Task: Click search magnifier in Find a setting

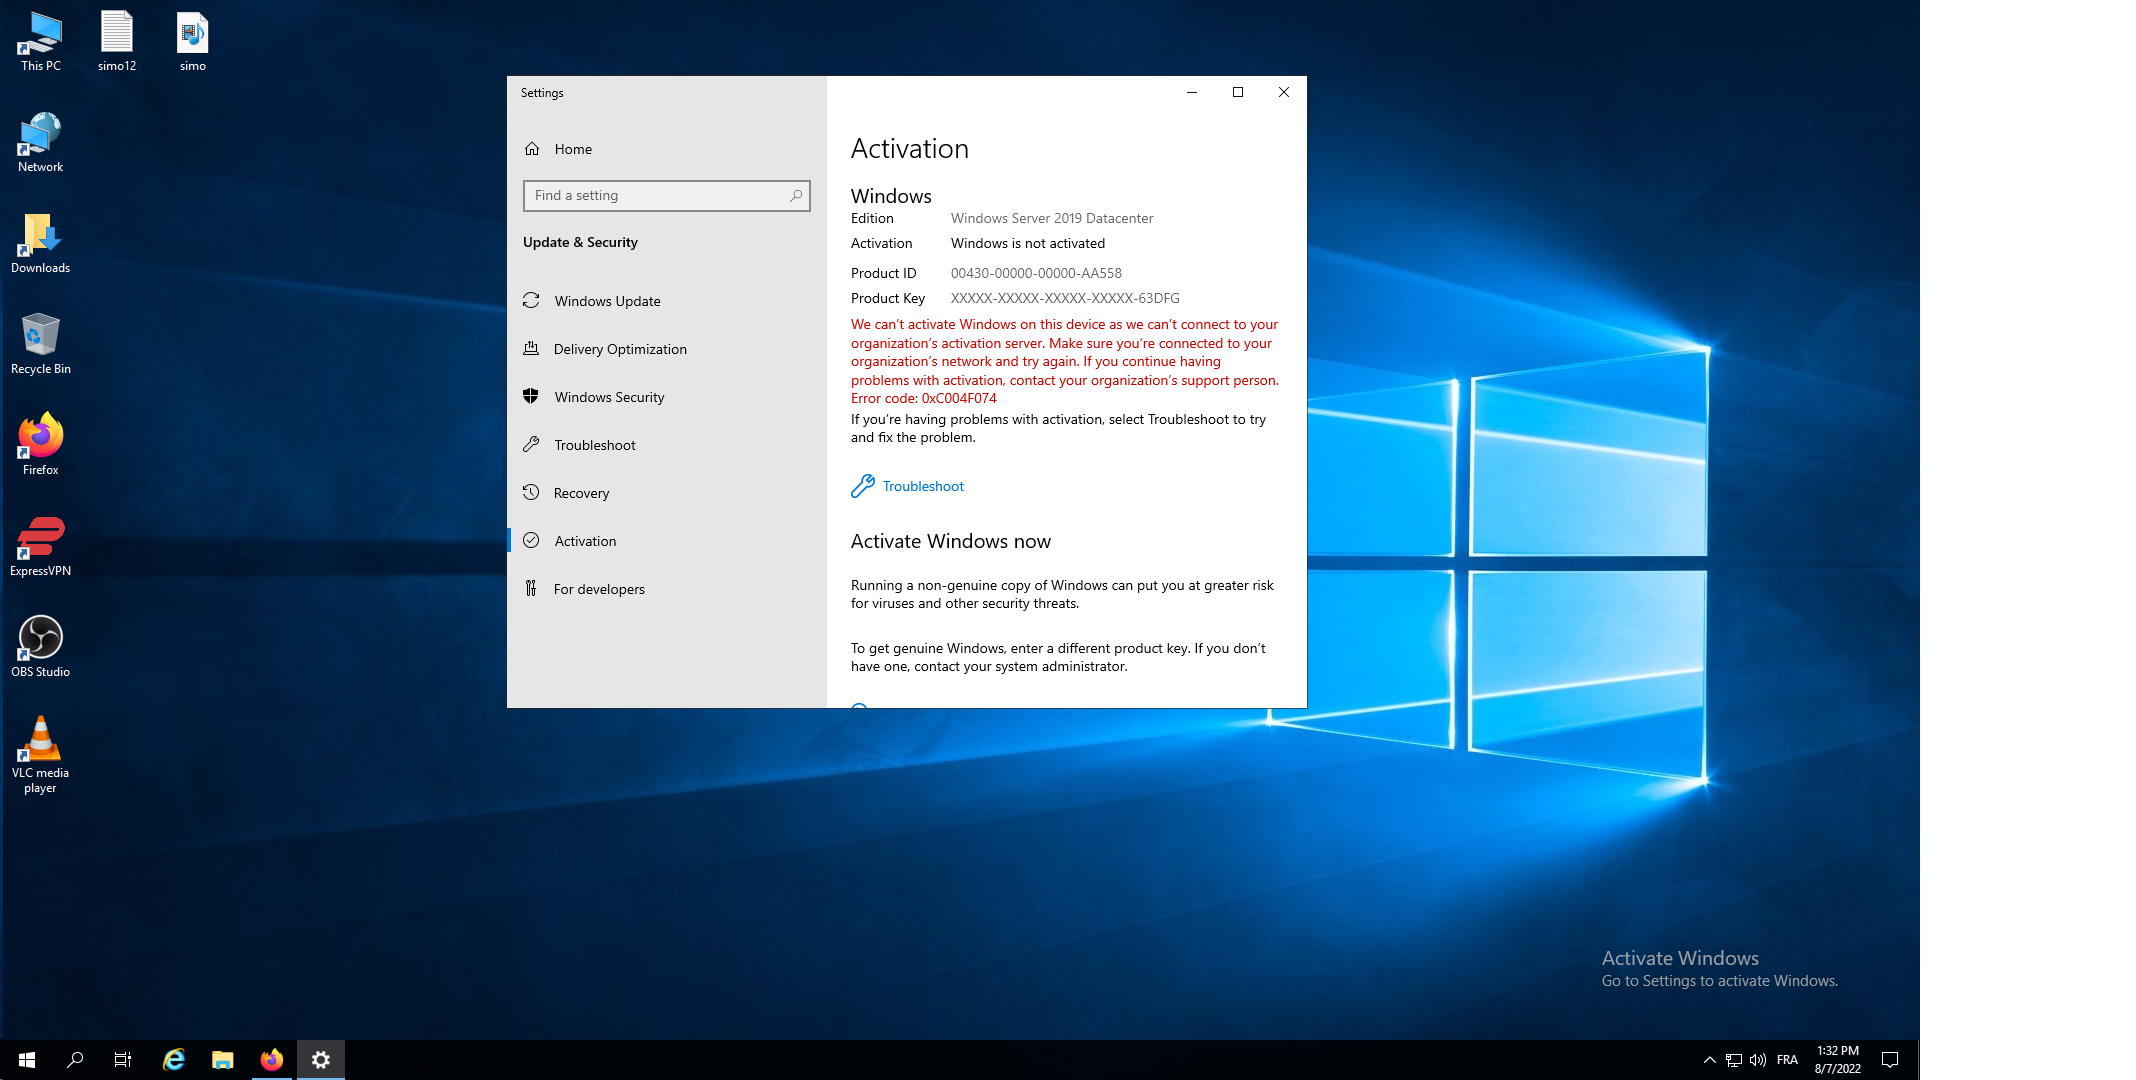Action: pyautogui.click(x=796, y=196)
